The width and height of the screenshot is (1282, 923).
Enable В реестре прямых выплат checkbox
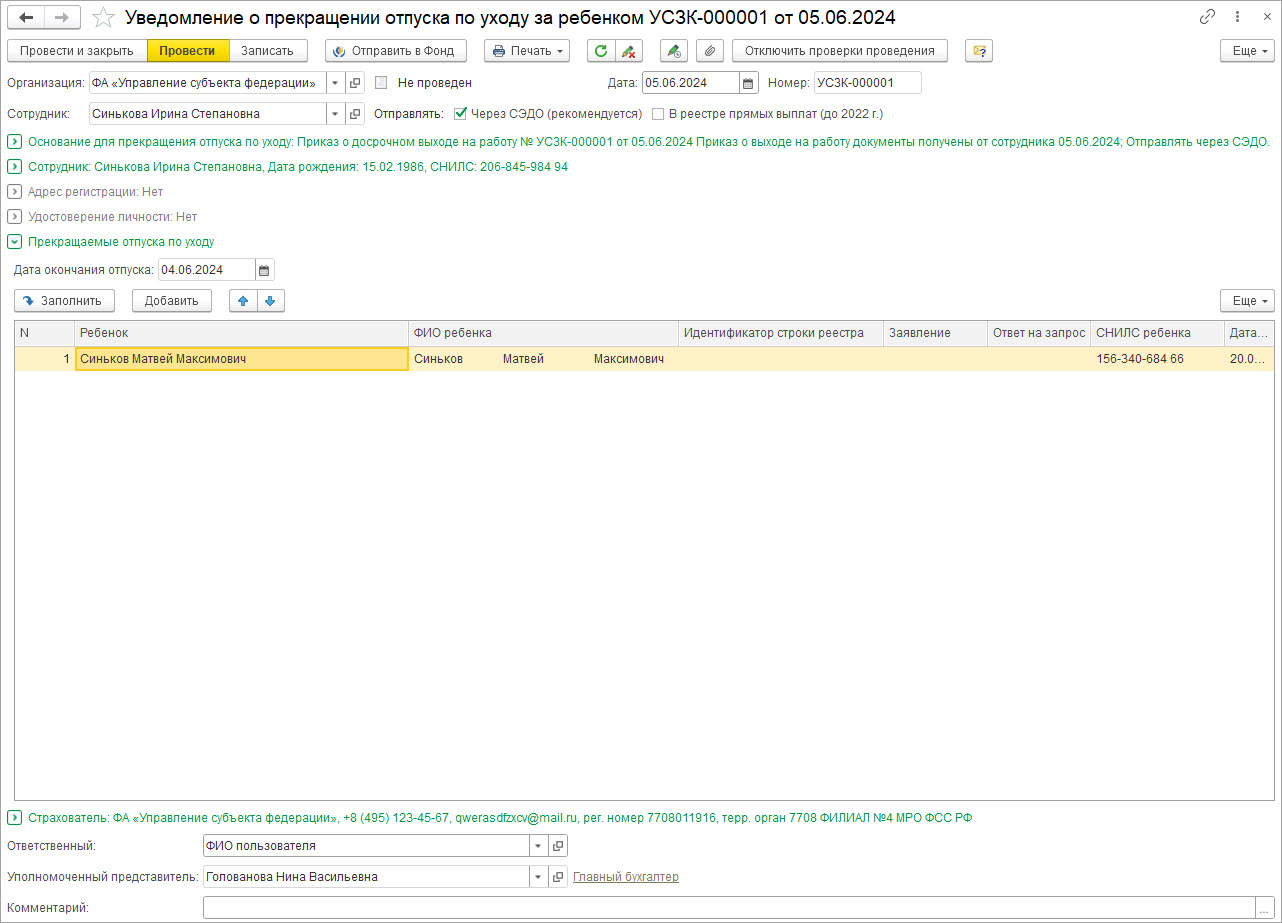point(658,114)
